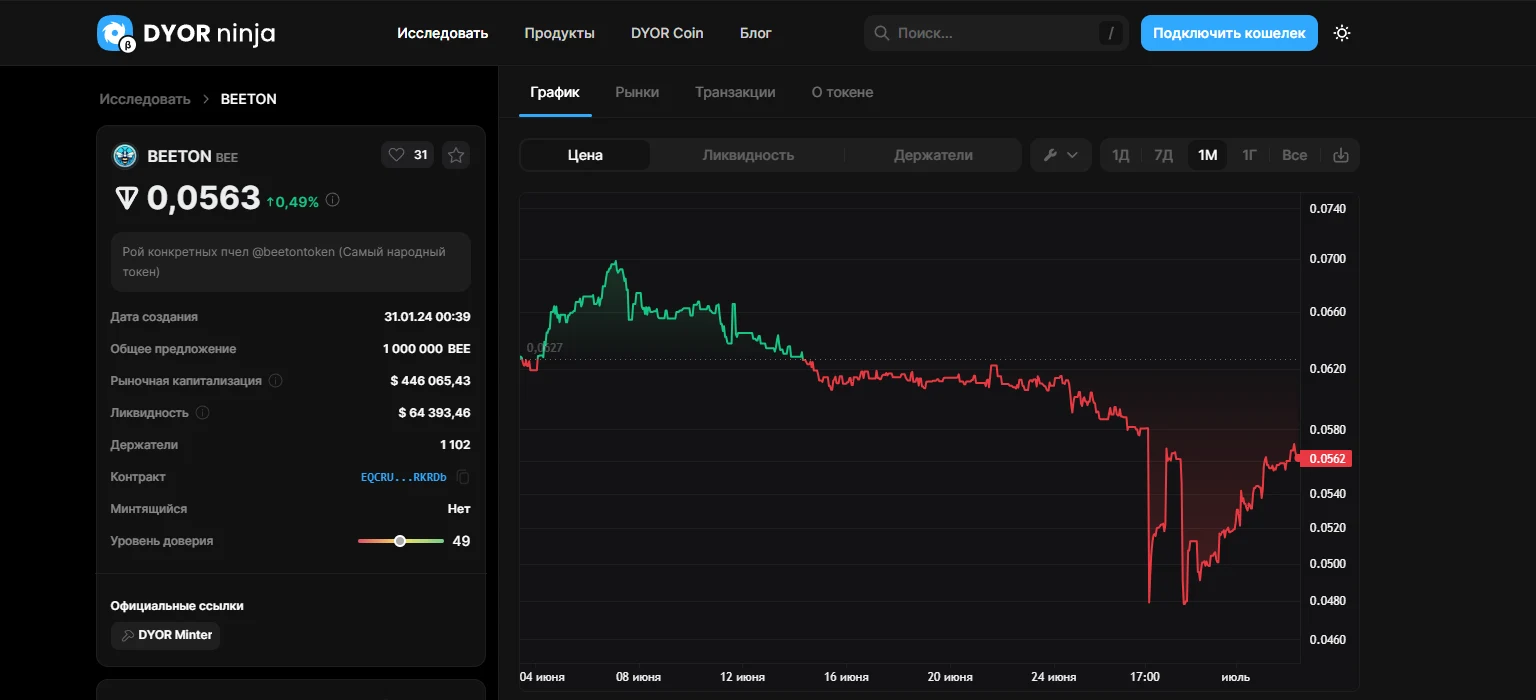This screenshot has width=1536, height=700.
Task: Click the trust level slider handle
Action: coord(400,541)
